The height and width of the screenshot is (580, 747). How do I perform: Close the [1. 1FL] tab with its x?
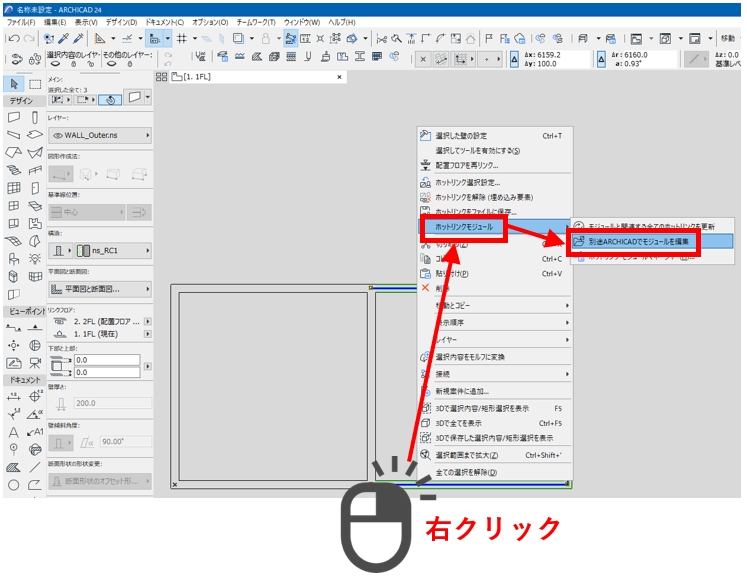pos(339,77)
